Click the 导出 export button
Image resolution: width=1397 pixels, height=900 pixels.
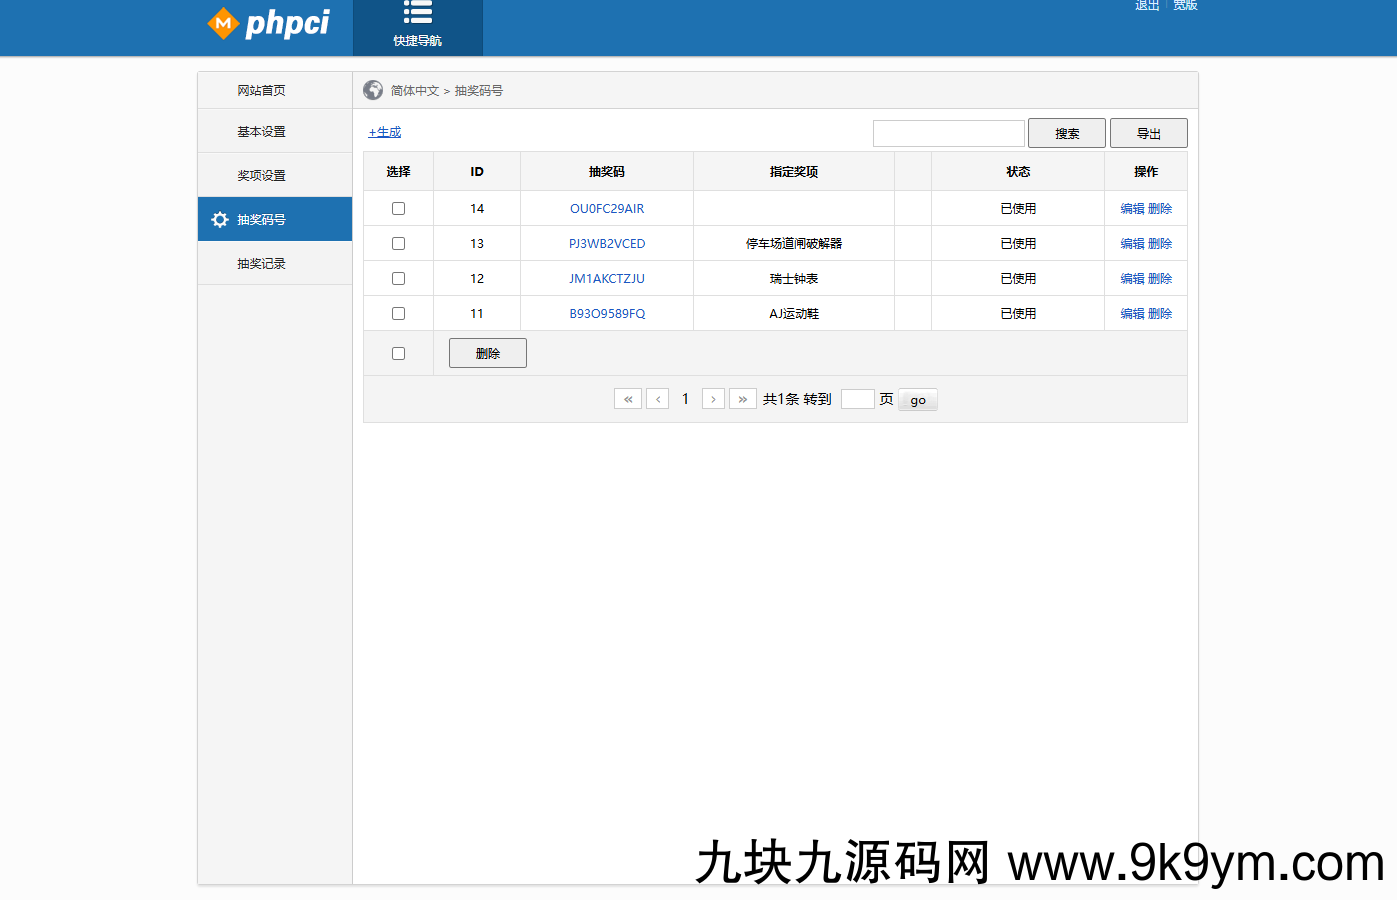pyautogui.click(x=1148, y=132)
